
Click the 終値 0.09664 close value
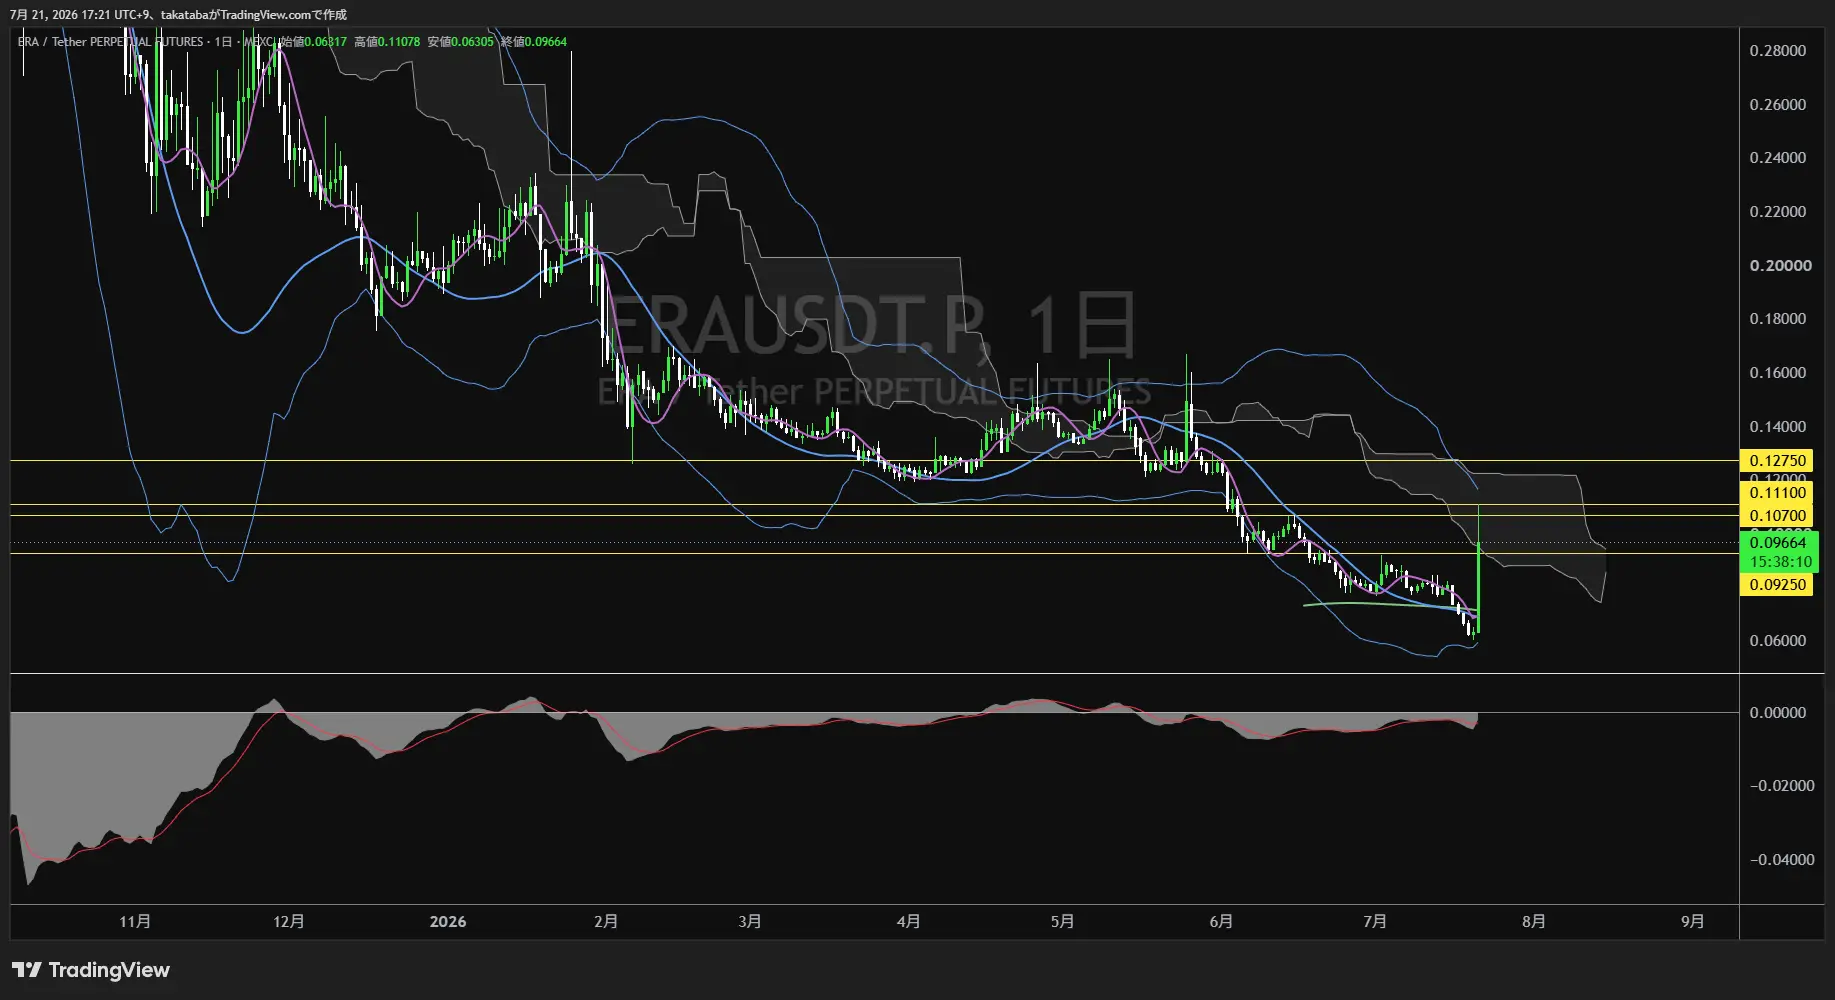[x=534, y=42]
